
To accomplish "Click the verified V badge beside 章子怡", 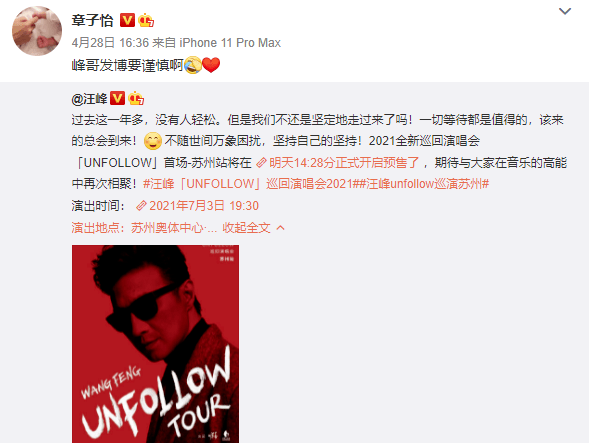I will (x=127, y=20).
